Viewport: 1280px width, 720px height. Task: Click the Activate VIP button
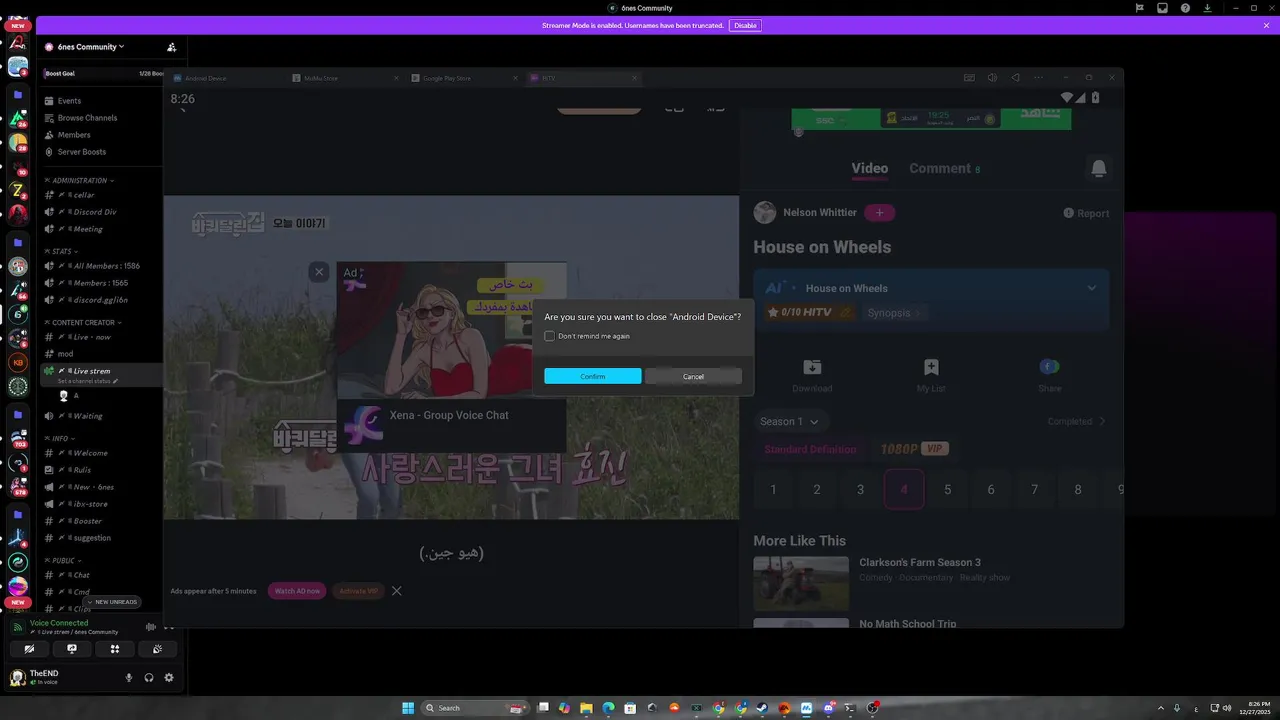pos(359,591)
